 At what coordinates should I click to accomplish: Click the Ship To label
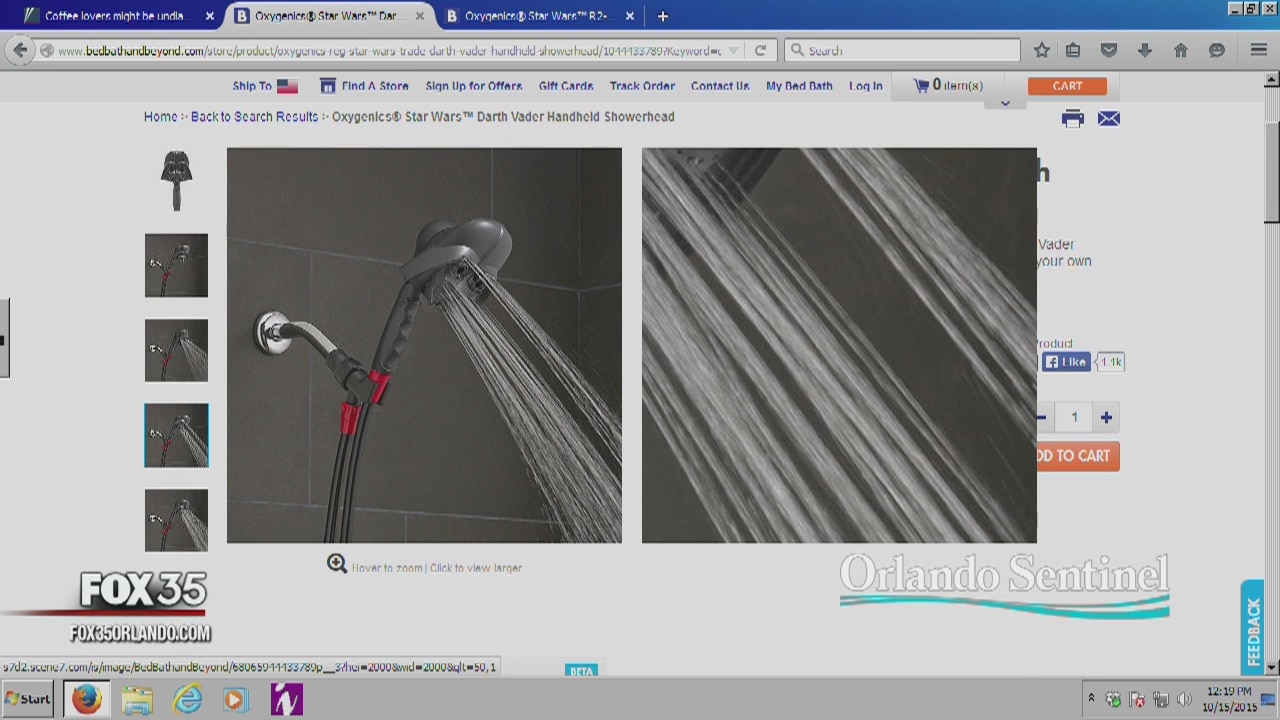(x=252, y=86)
